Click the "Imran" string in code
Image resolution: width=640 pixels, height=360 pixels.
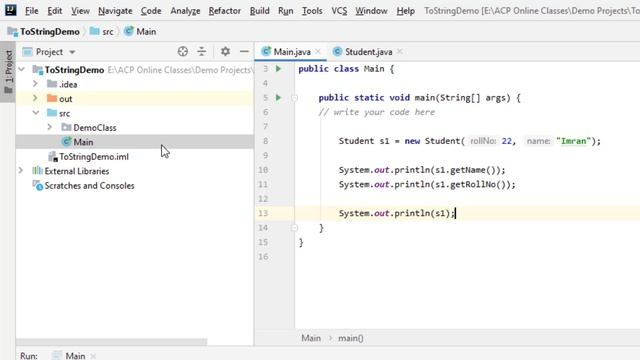573,141
